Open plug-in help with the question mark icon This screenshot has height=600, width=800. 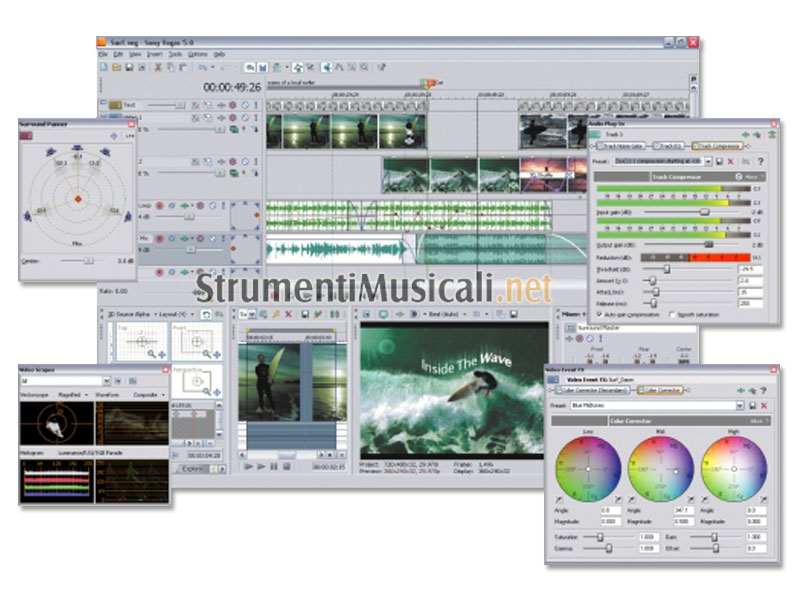tap(762, 160)
